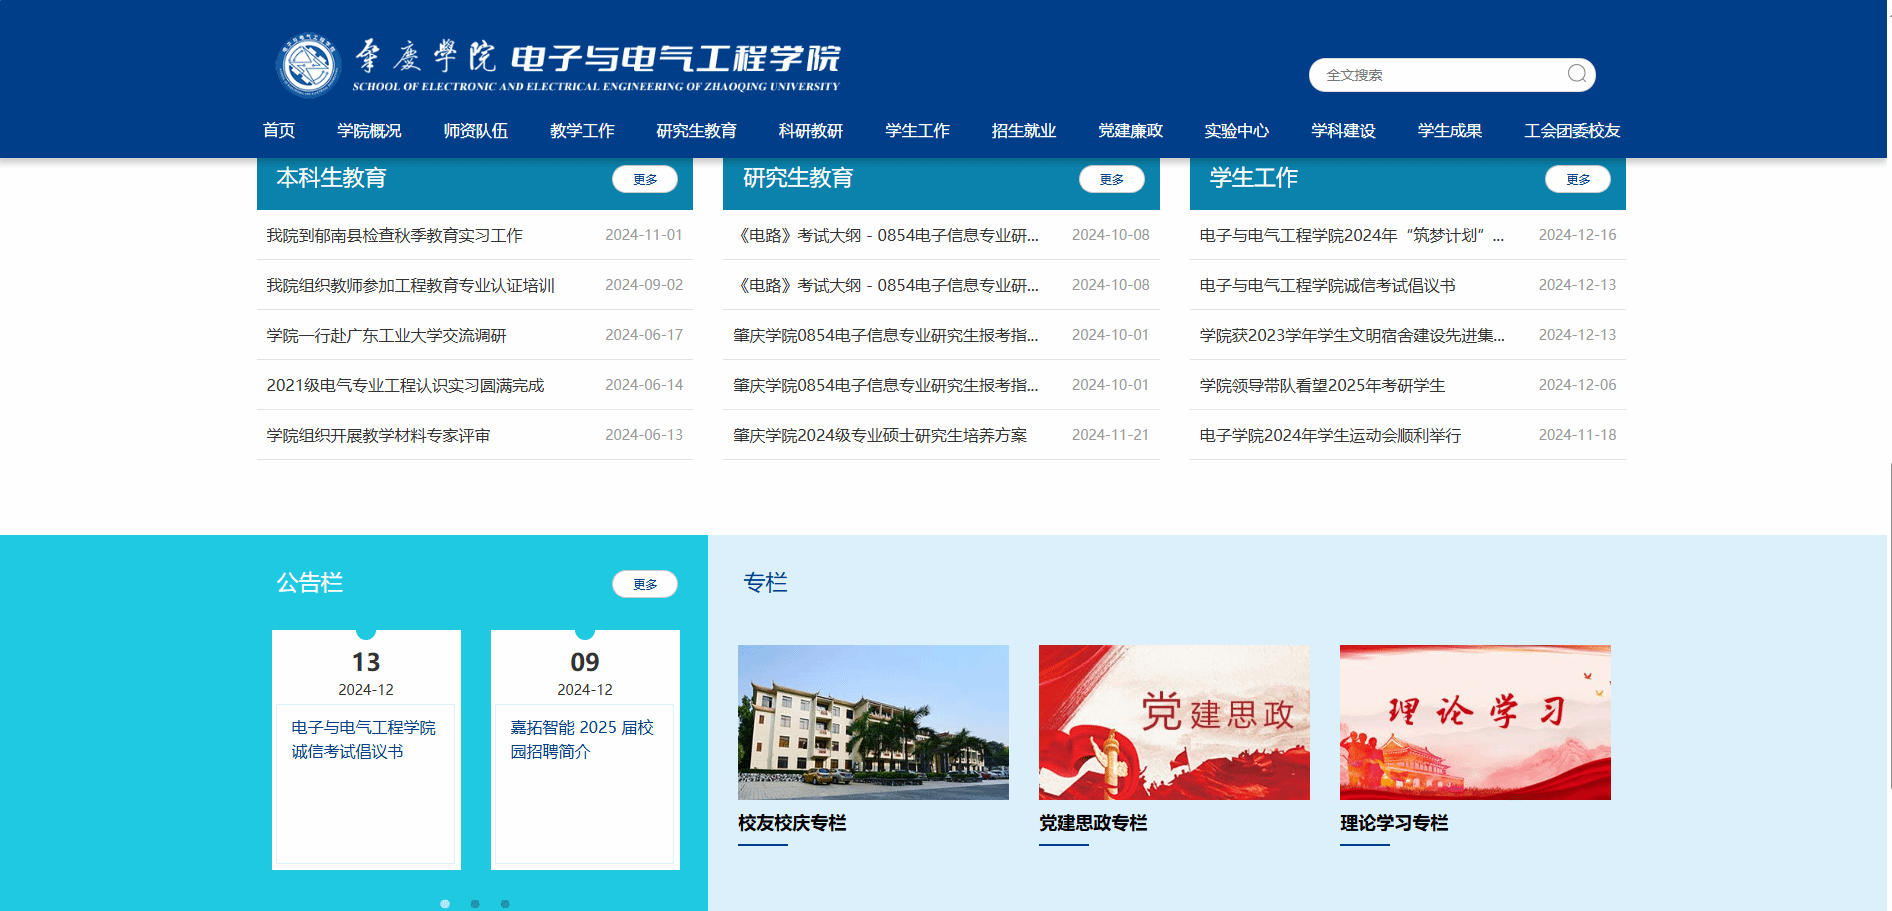Open 肇庆学院2024级专业硕士研究生培养方案
The height and width of the screenshot is (911, 1892).
pyautogui.click(x=883, y=435)
